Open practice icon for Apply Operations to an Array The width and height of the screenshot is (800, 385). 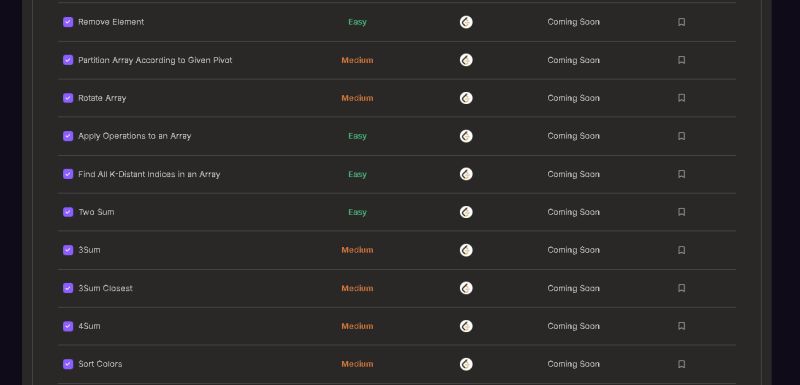pyautogui.click(x=466, y=136)
